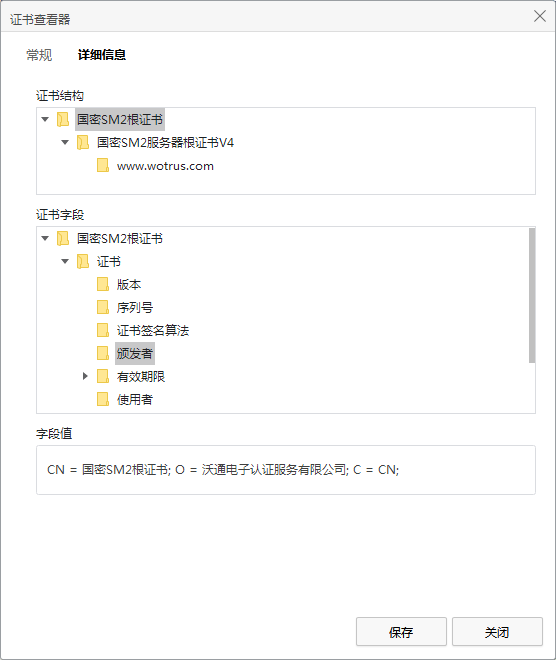Click the folder icon next to 有效期限
This screenshot has width=556, height=660.
(103, 376)
